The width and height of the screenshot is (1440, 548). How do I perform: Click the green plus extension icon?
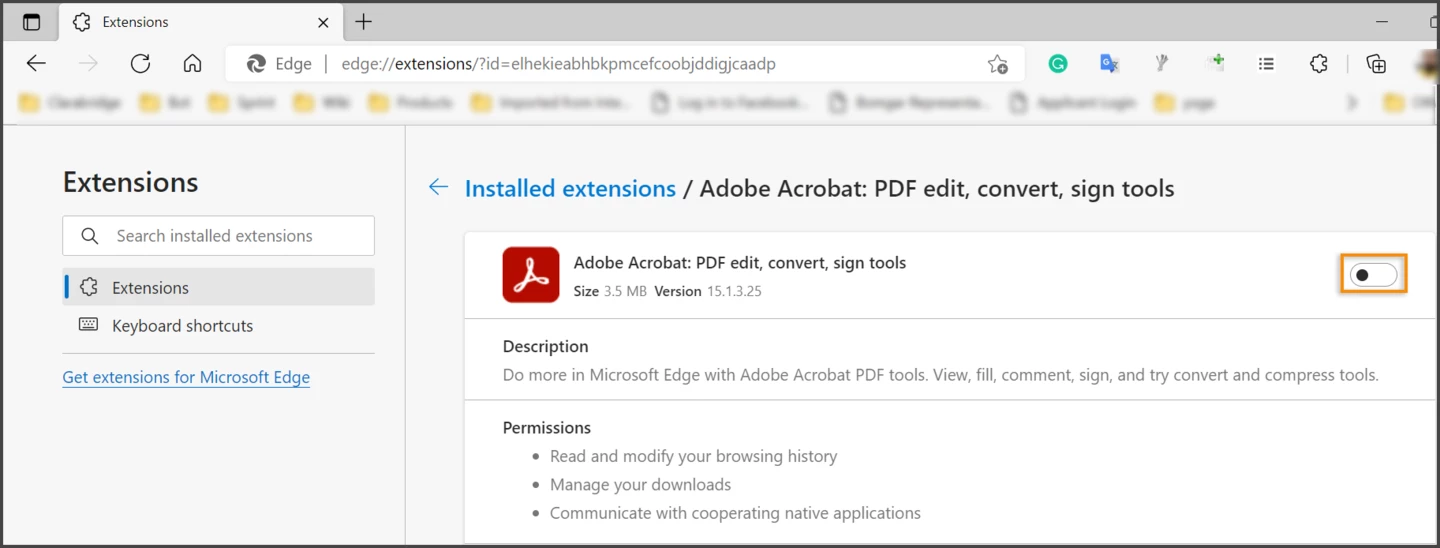[x=1216, y=62]
